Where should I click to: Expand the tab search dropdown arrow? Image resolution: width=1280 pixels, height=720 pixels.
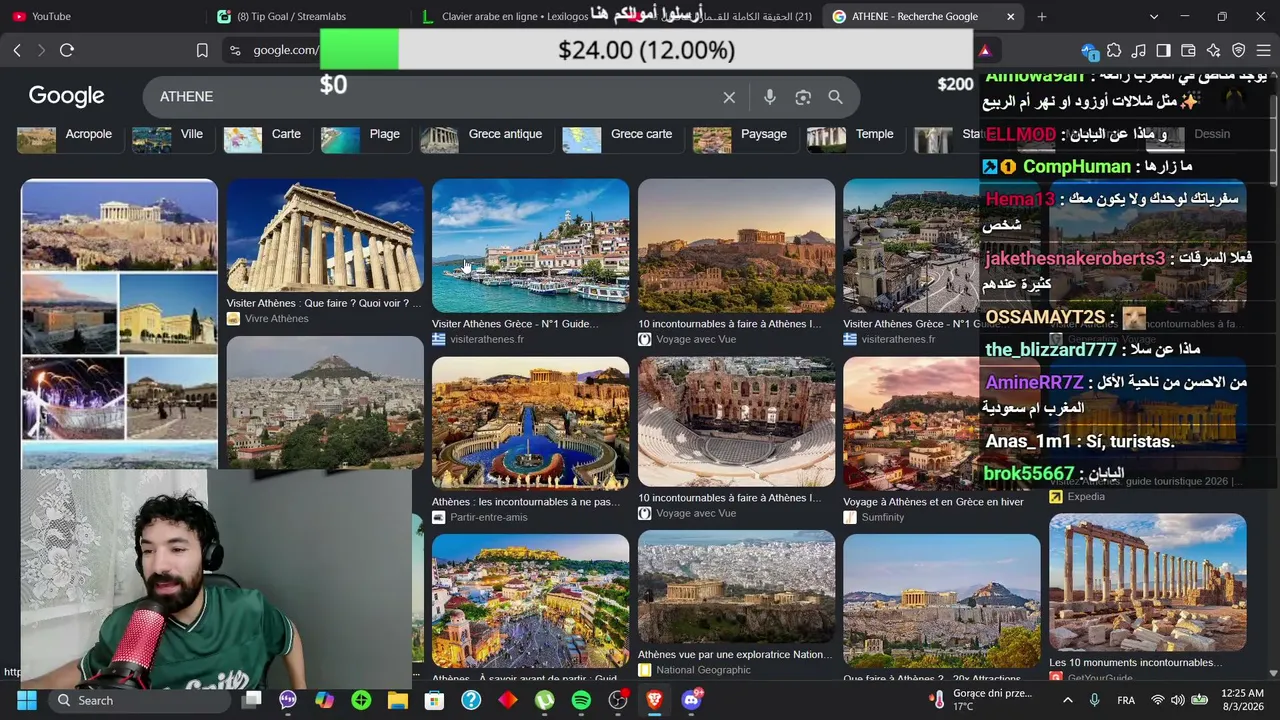click(x=1154, y=16)
